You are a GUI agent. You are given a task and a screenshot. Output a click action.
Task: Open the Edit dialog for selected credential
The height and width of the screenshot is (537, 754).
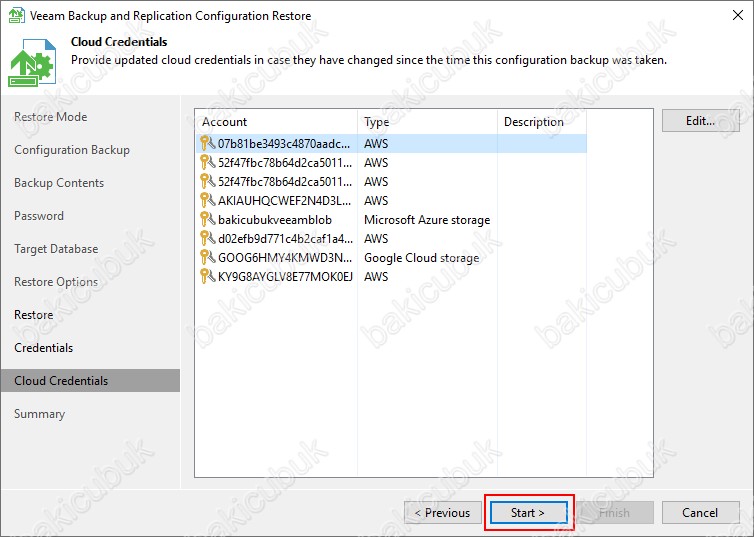[699, 121]
